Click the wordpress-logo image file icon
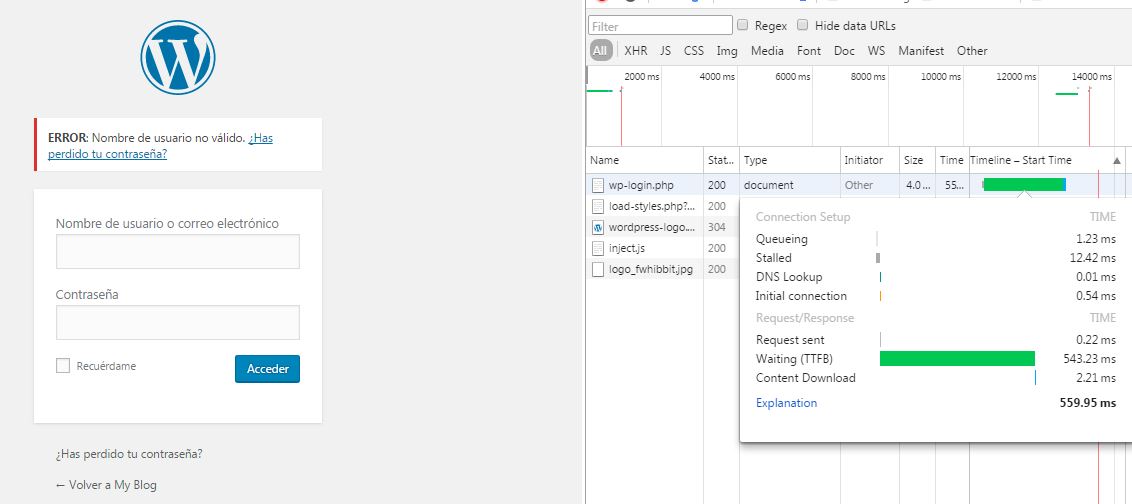The image size is (1132, 504). coord(598,227)
